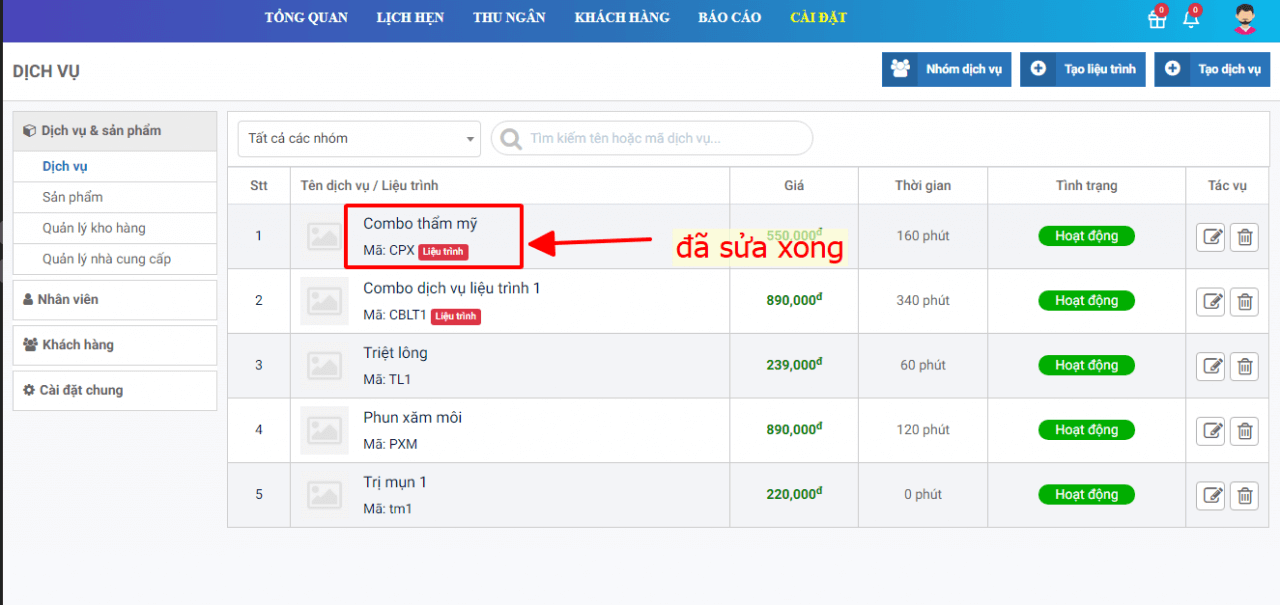Expand Cài đặt chung sidebar section
1280x605 pixels.
(x=115, y=390)
